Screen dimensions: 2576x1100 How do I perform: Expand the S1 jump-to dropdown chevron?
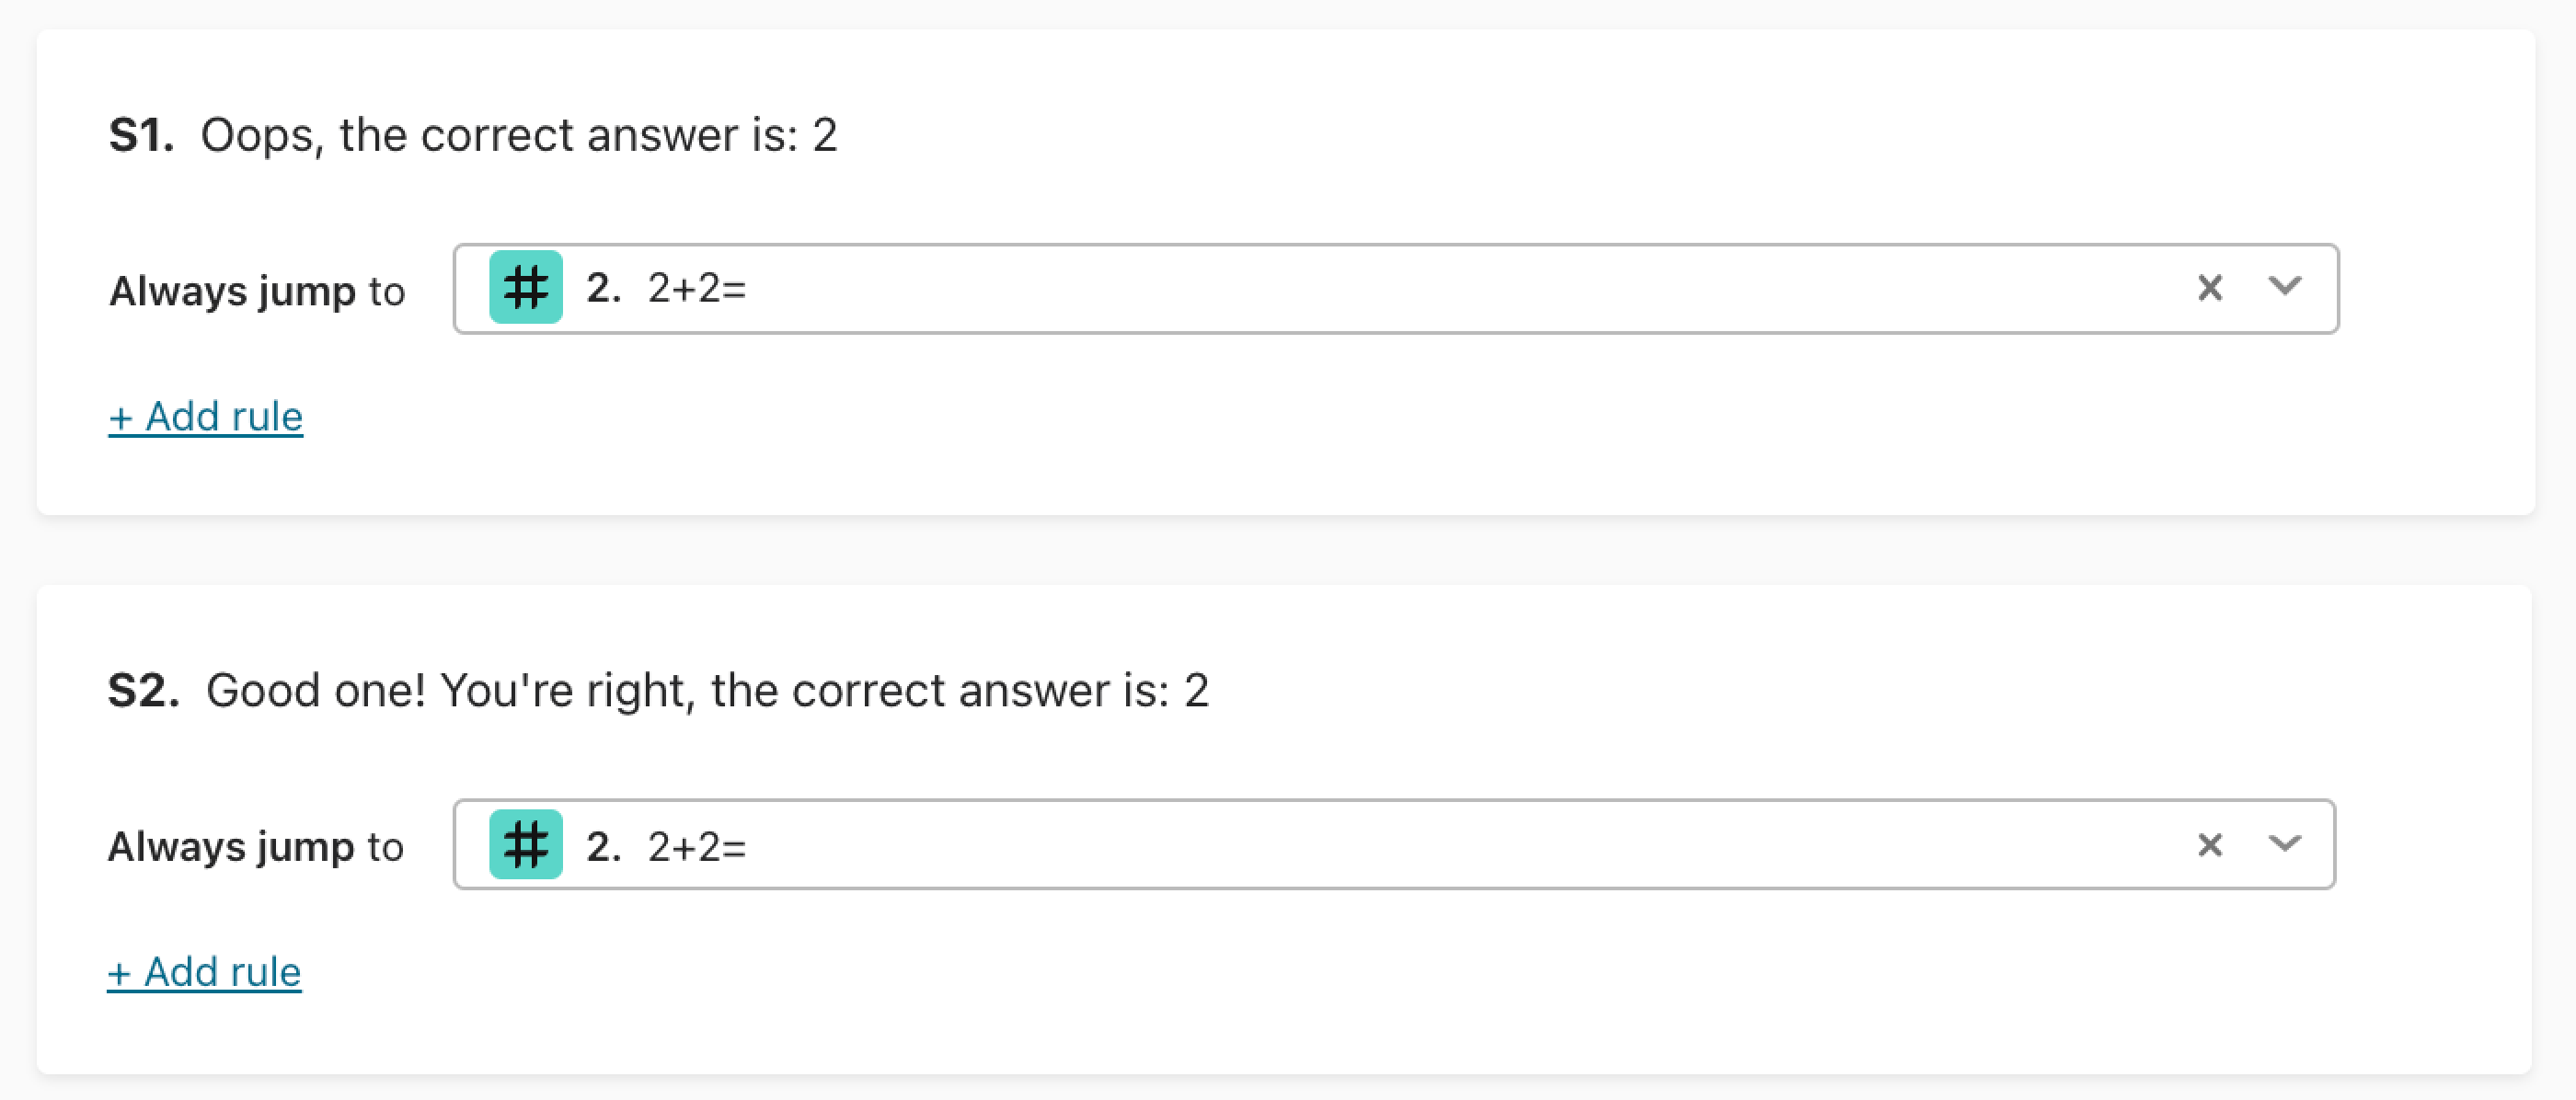(2285, 287)
